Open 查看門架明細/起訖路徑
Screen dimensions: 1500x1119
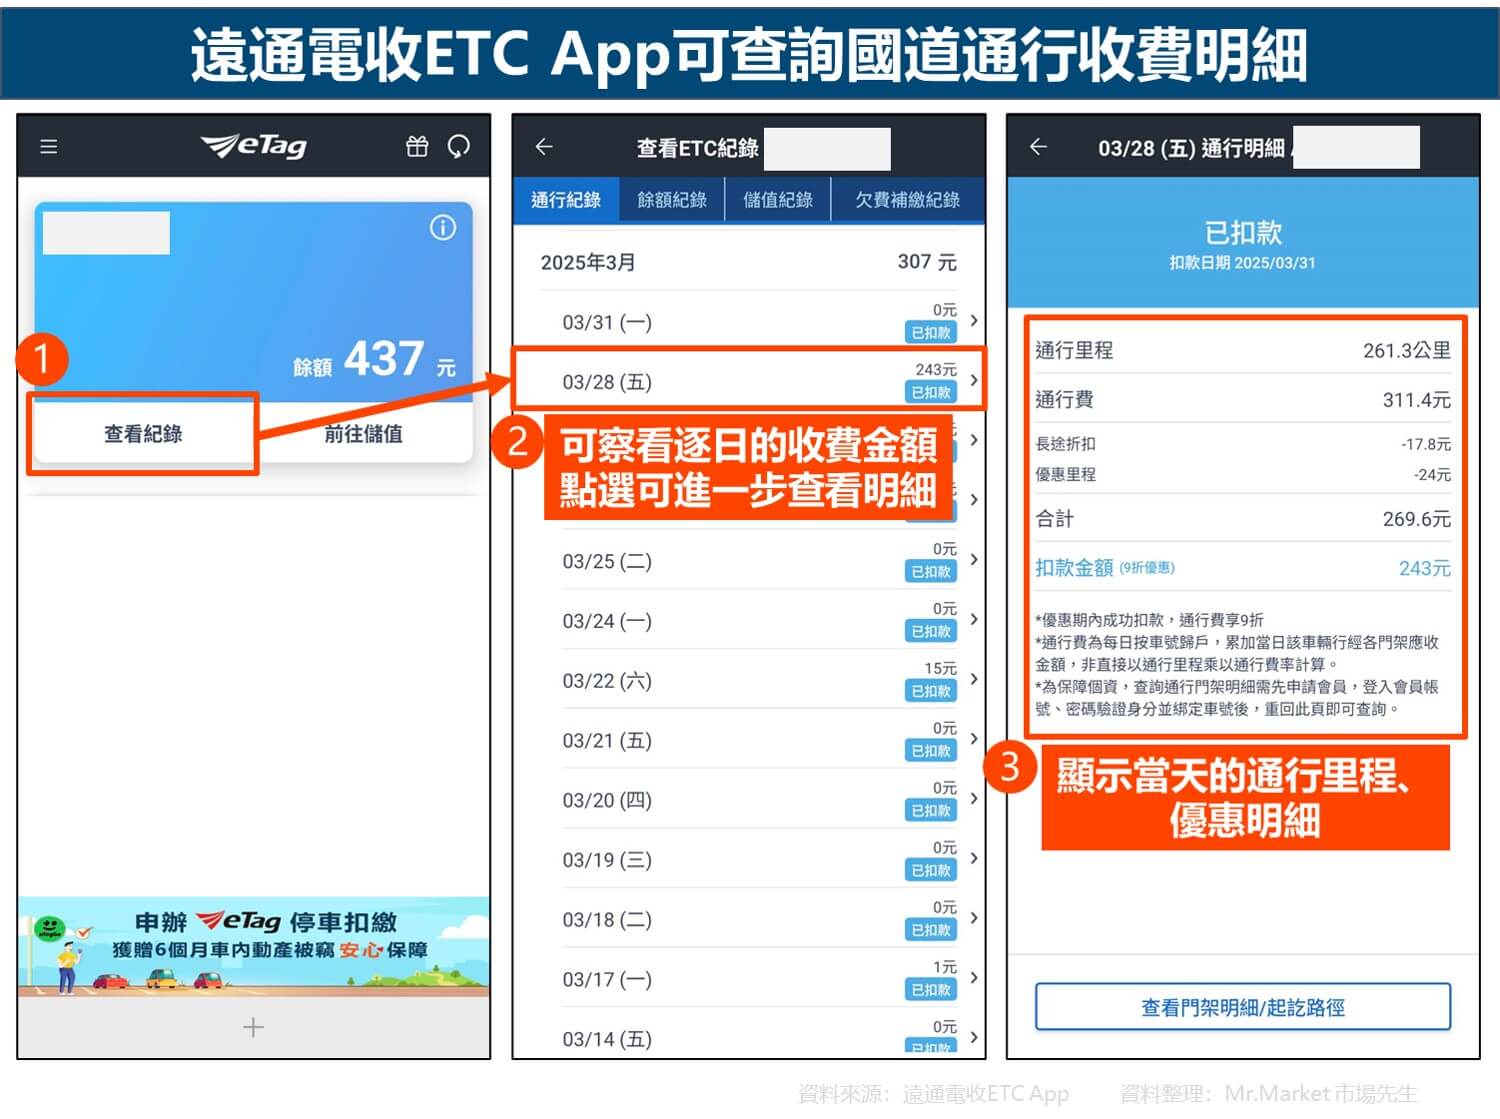(x=1243, y=1007)
